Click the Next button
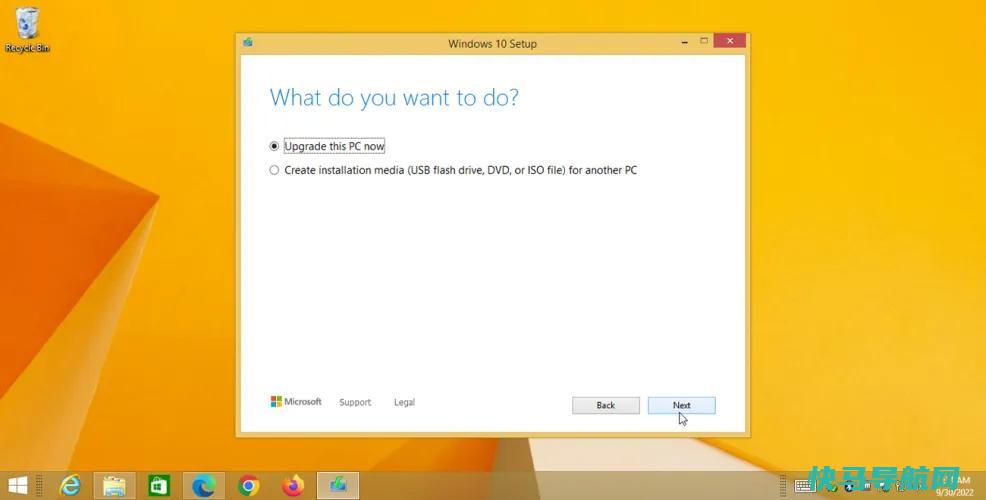986x500 pixels. [682, 405]
